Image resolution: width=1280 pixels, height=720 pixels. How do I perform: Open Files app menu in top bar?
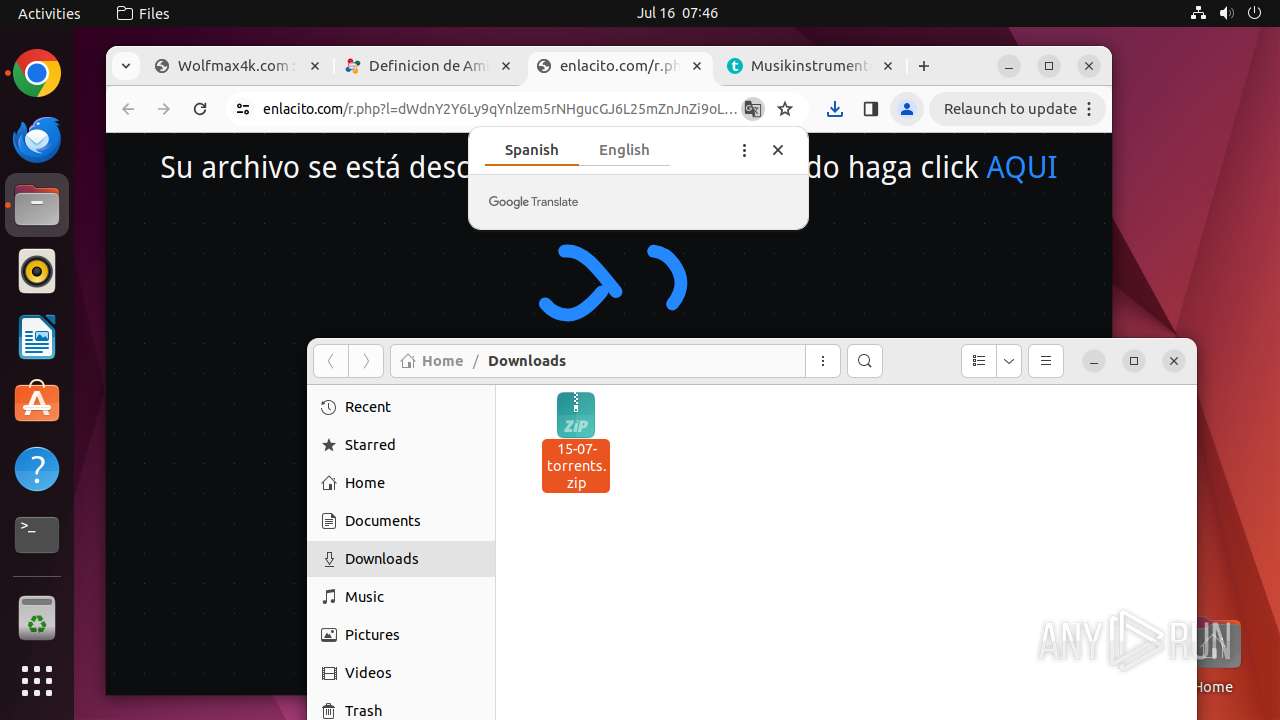[x=143, y=13]
